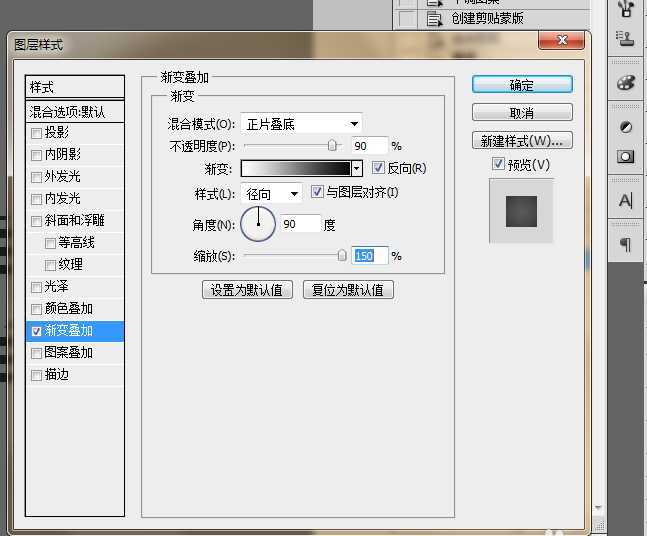This screenshot has width=647, height=536.
Task: Open the brush presets panel icon
Action: tap(627, 9)
